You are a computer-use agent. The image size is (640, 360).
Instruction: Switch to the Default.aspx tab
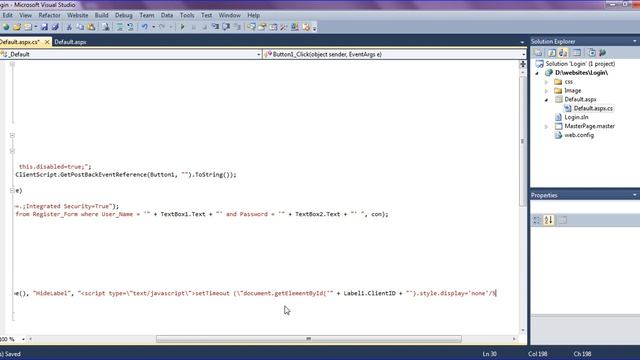pos(70,42)
